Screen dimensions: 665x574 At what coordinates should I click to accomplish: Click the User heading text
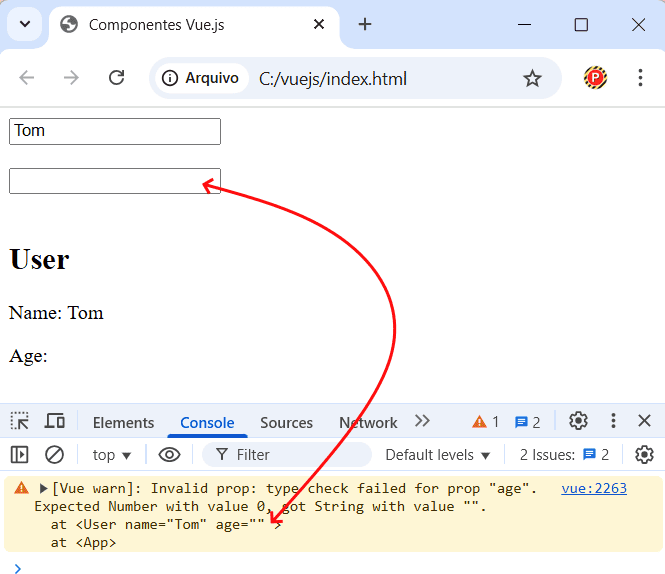(39, 259)
